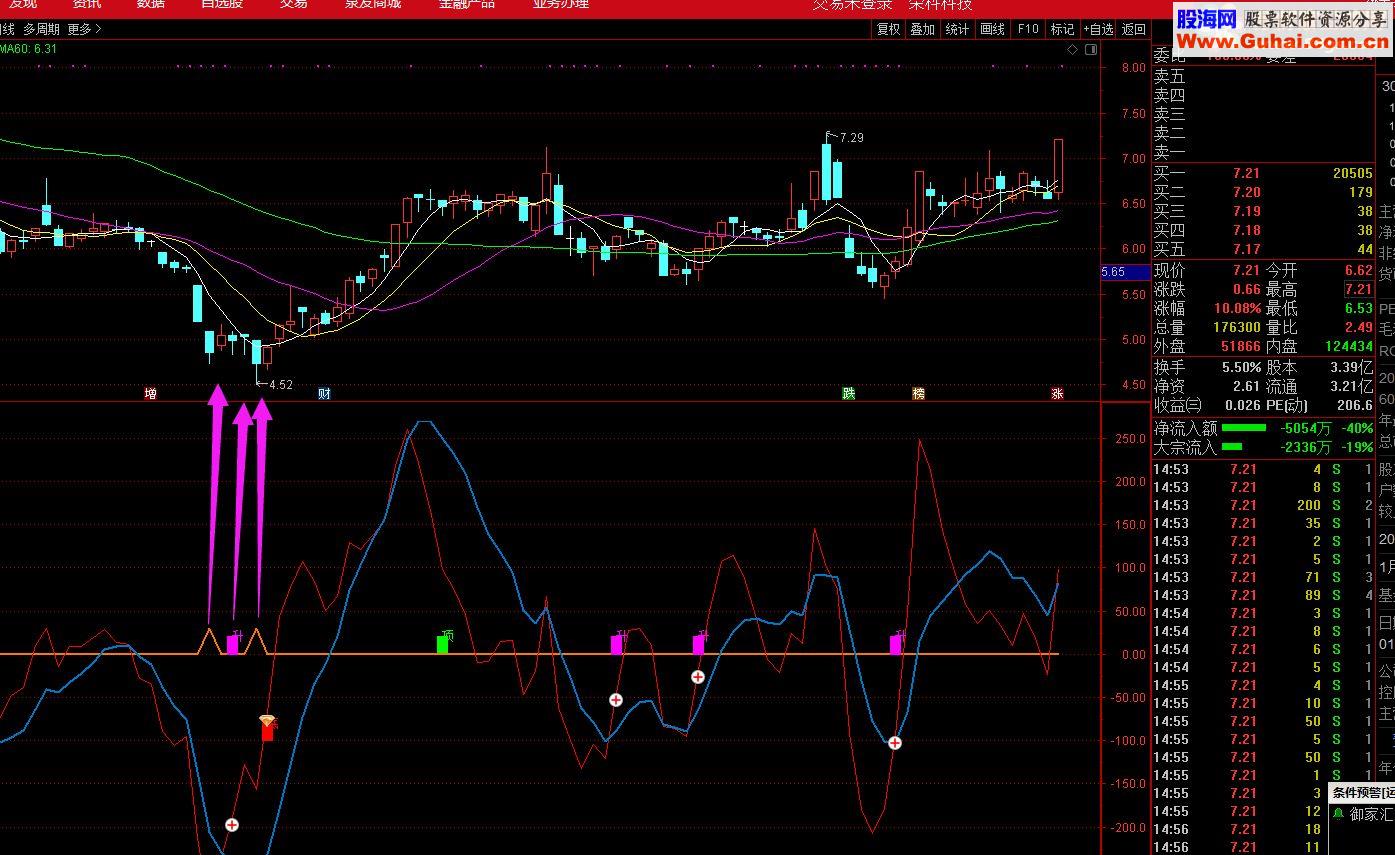Click the 榜 ranking marker under the chart

tap(918, 393)
